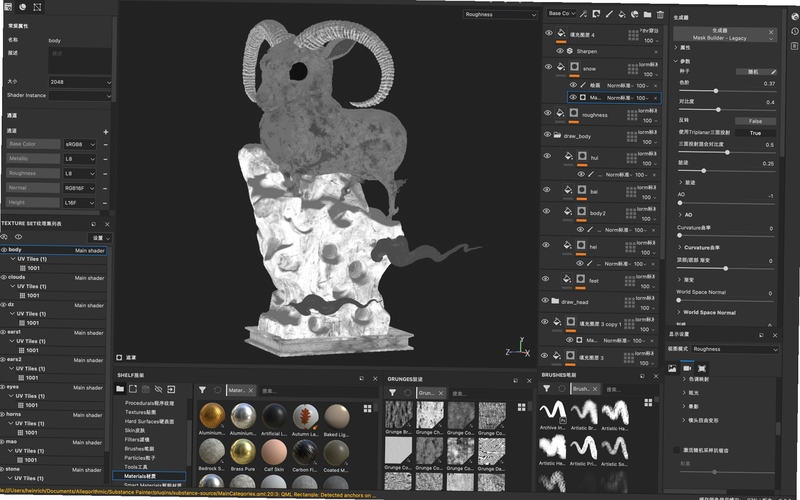Click the third icon in top-left properties toolbar

click(37, 7)
